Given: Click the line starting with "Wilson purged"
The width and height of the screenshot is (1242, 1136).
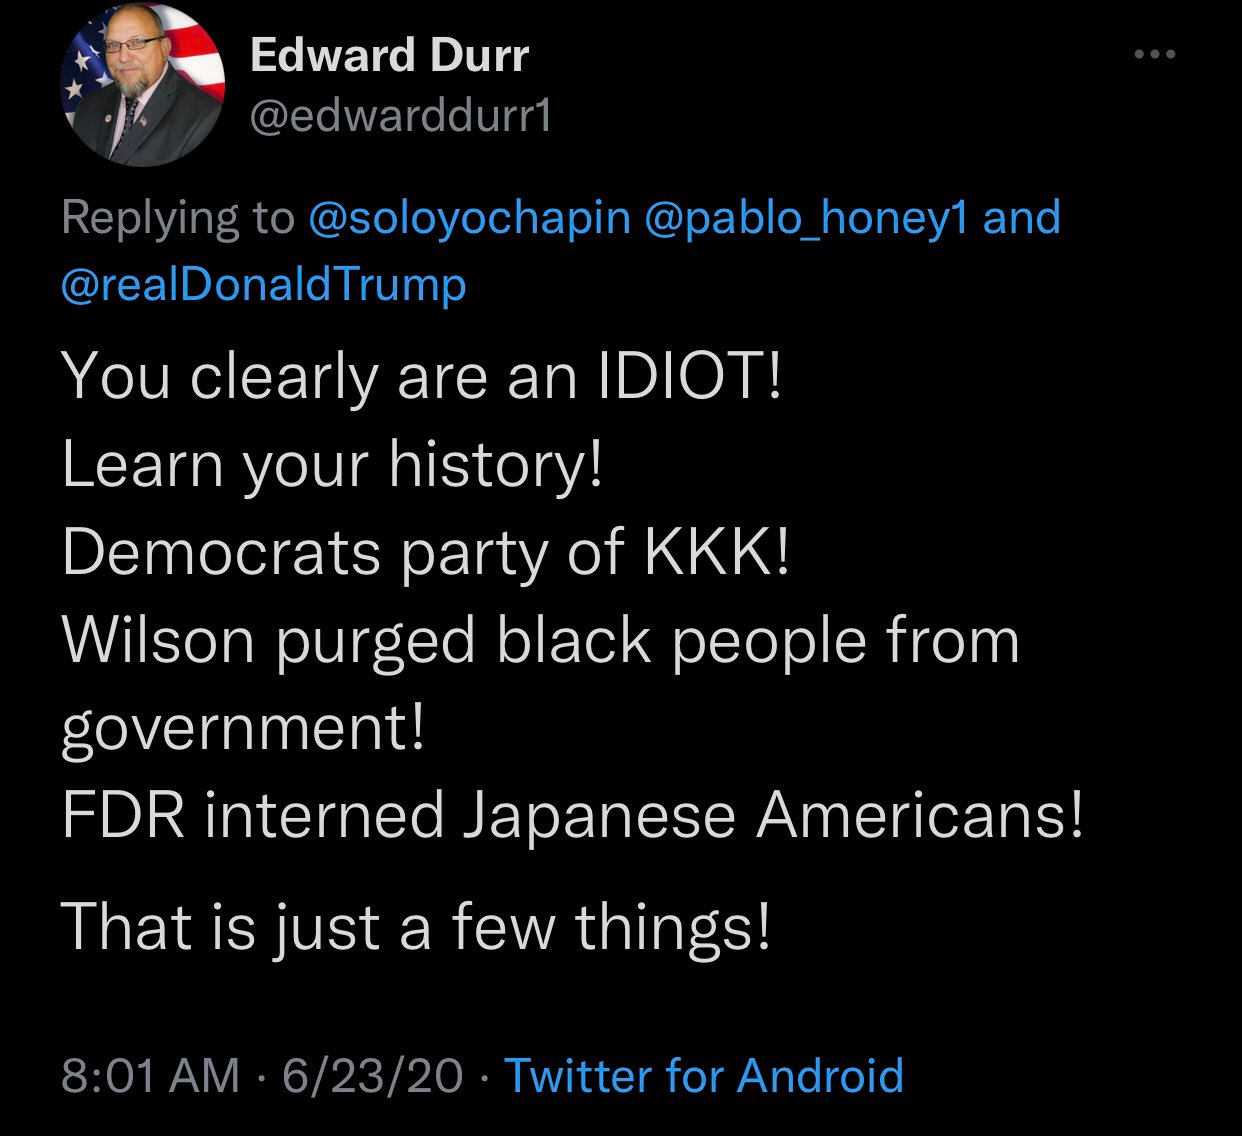Looking at the screenshot, I should 540,640.
